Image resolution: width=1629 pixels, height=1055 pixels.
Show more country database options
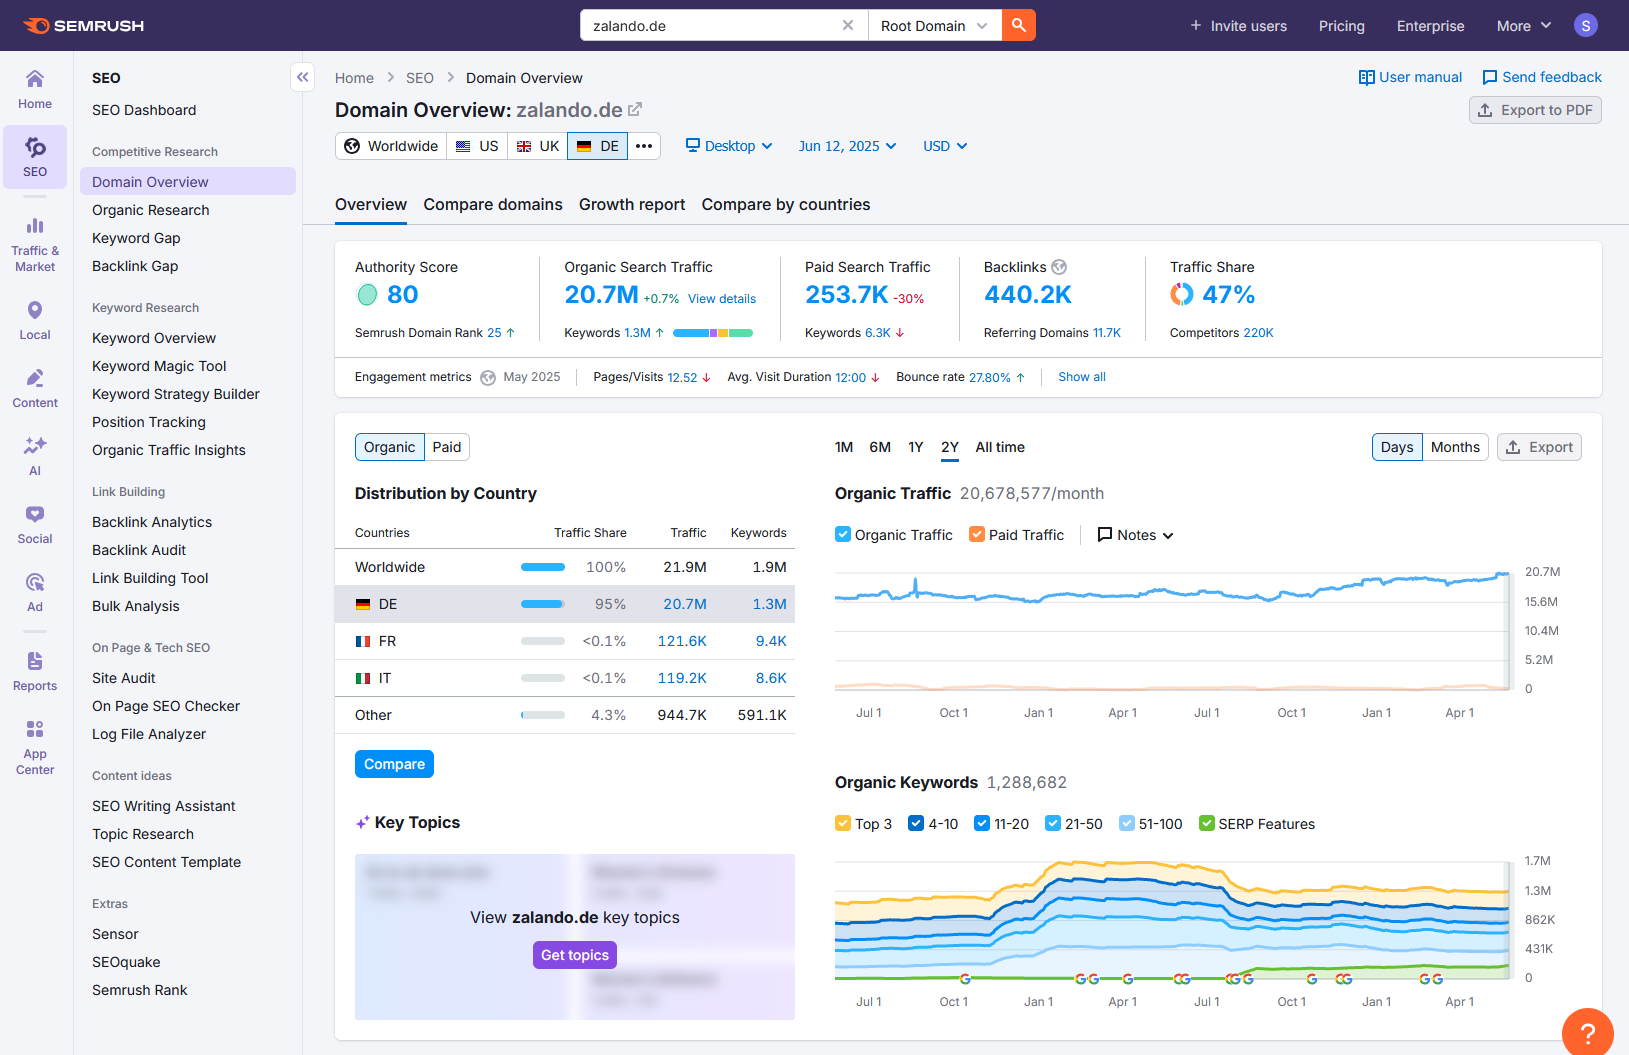(644, 146)
